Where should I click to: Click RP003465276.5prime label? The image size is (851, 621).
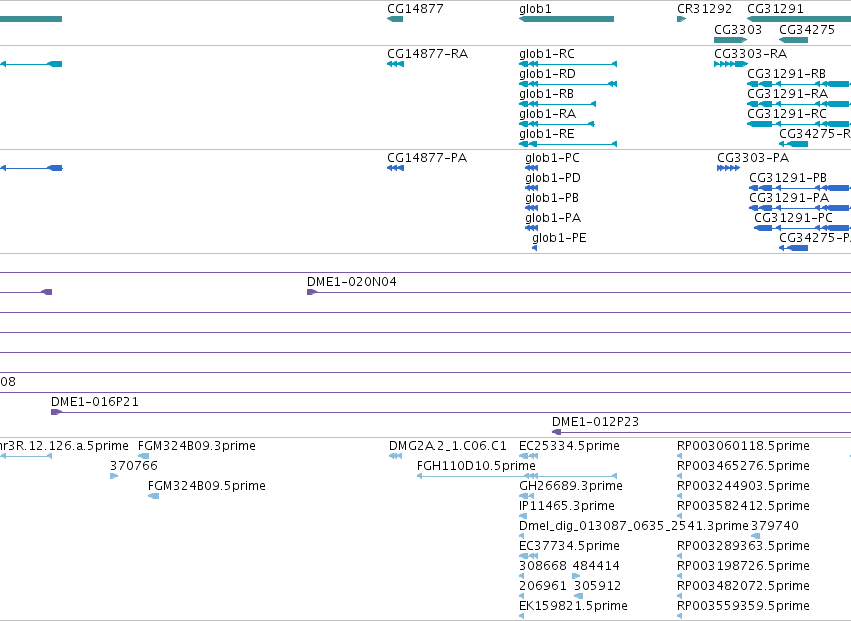[744, 466]
